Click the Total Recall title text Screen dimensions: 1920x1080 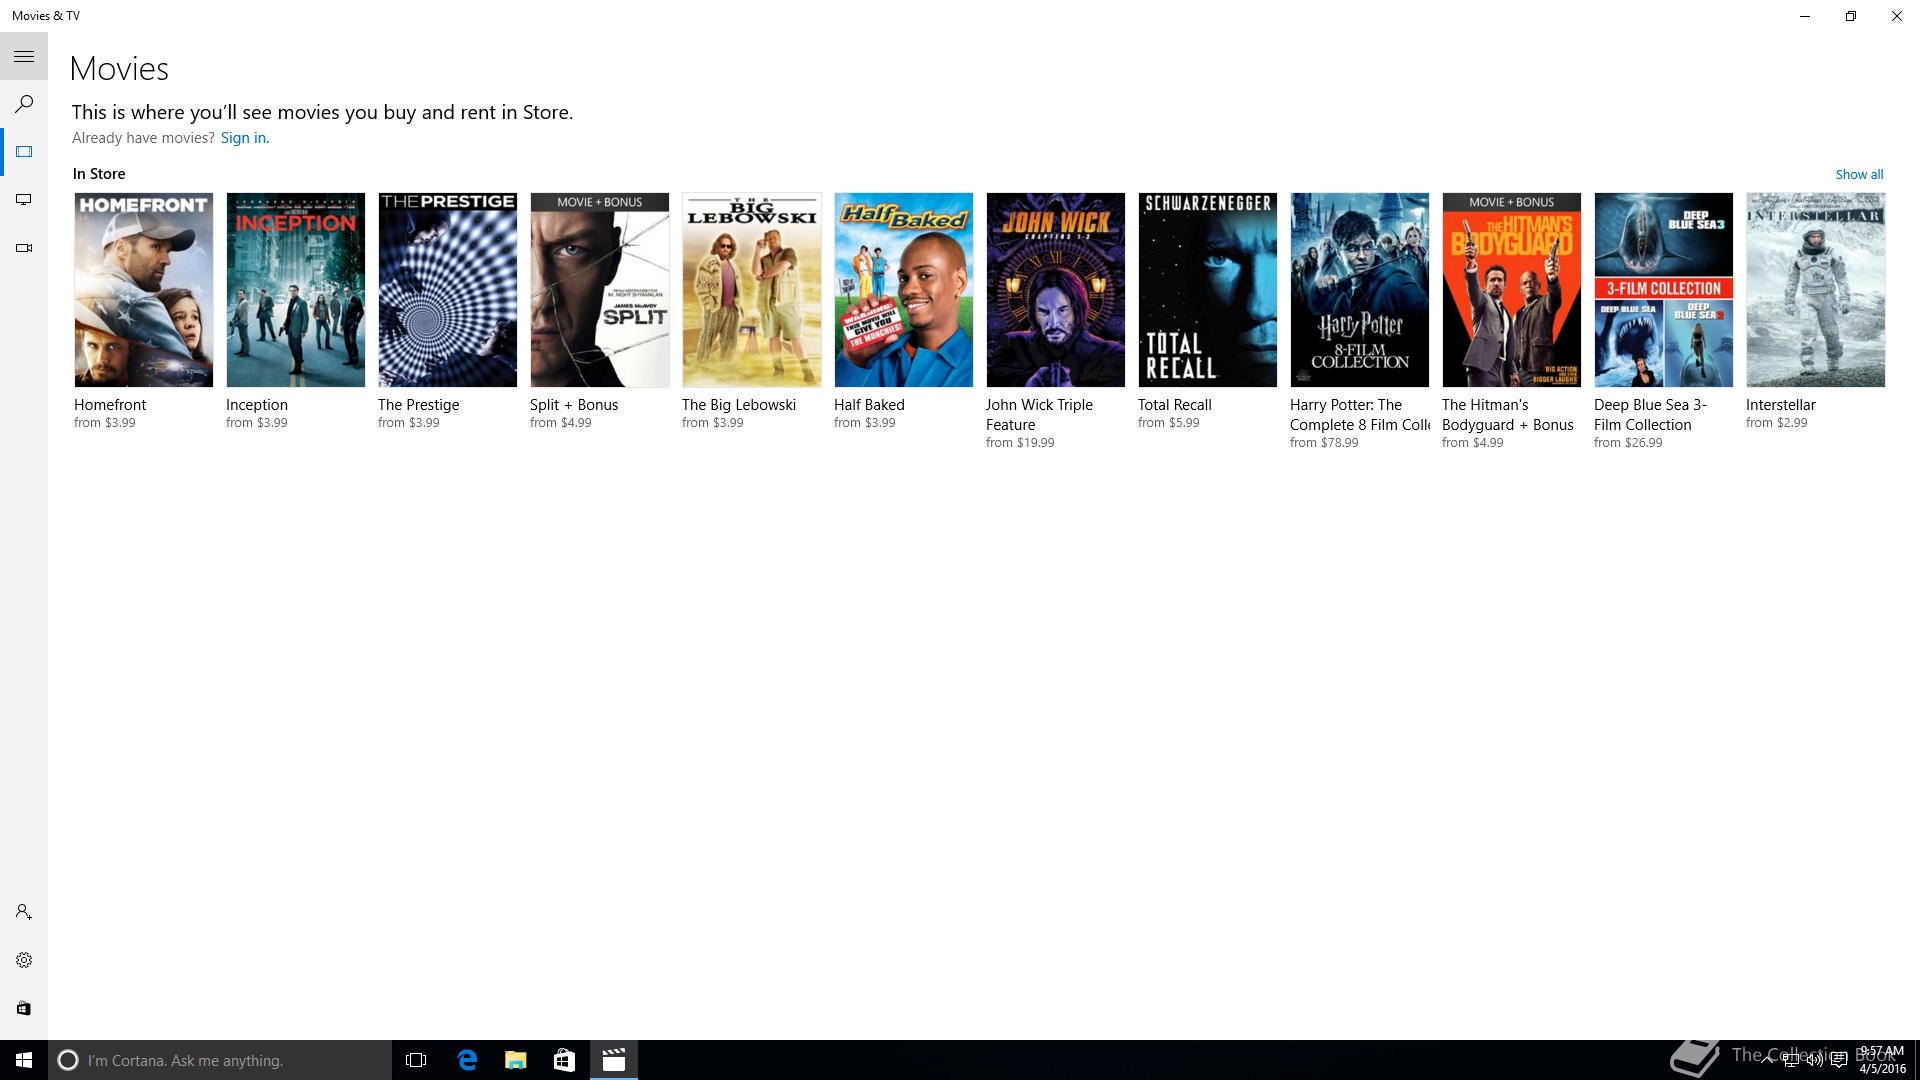(x=1175, y=405)
